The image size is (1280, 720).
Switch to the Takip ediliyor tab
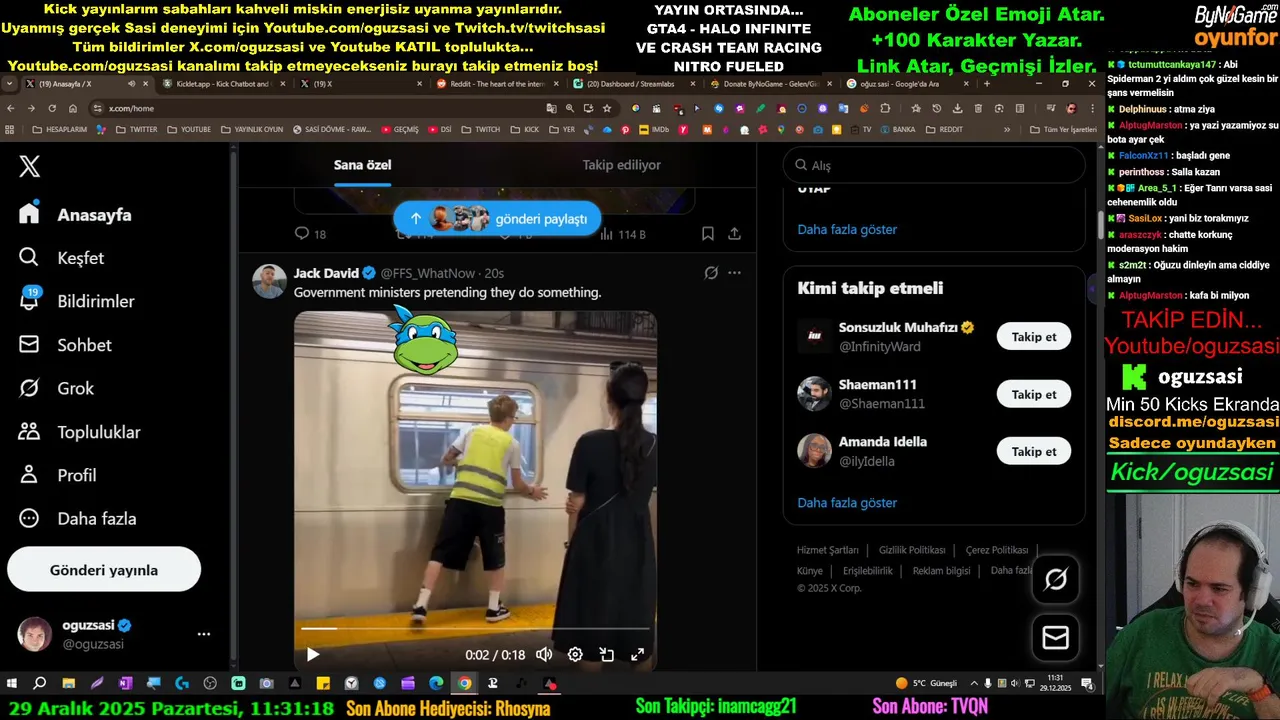tap(621, 165)
